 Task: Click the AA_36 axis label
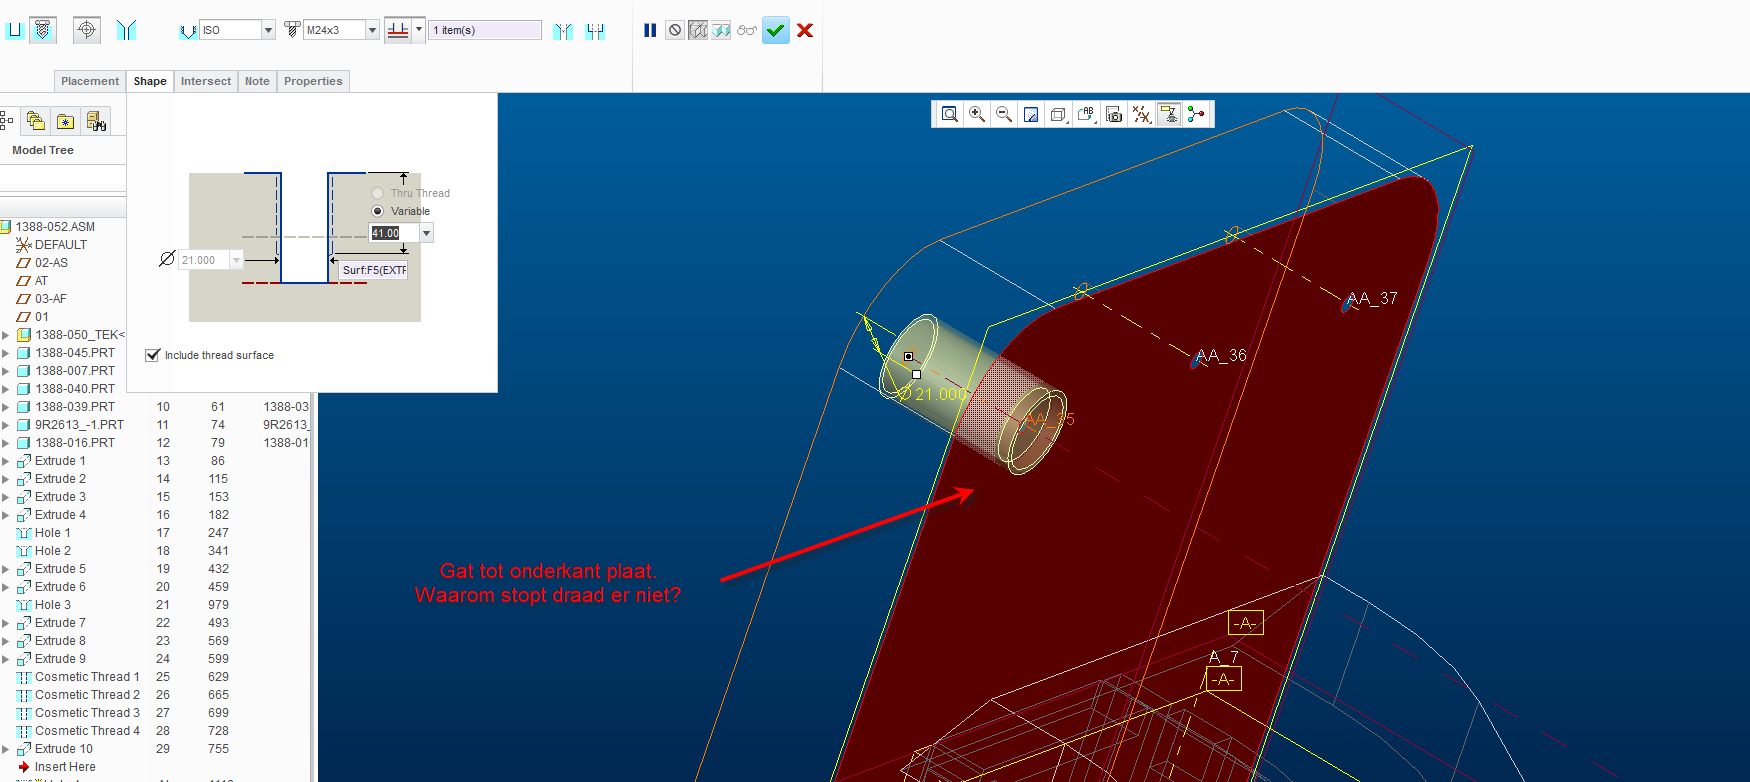[x=1222, y=355]
